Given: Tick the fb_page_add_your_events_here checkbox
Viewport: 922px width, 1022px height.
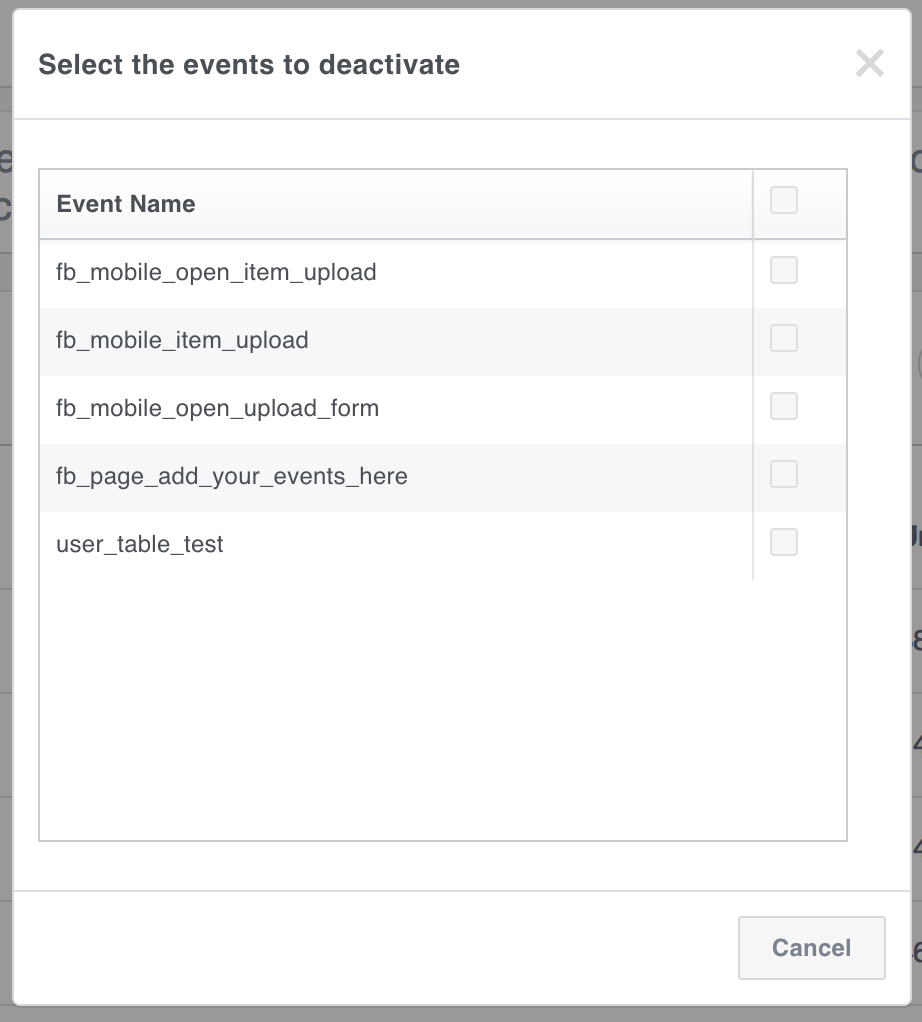Looking at the screenshot, I should [x=783, y=474].
